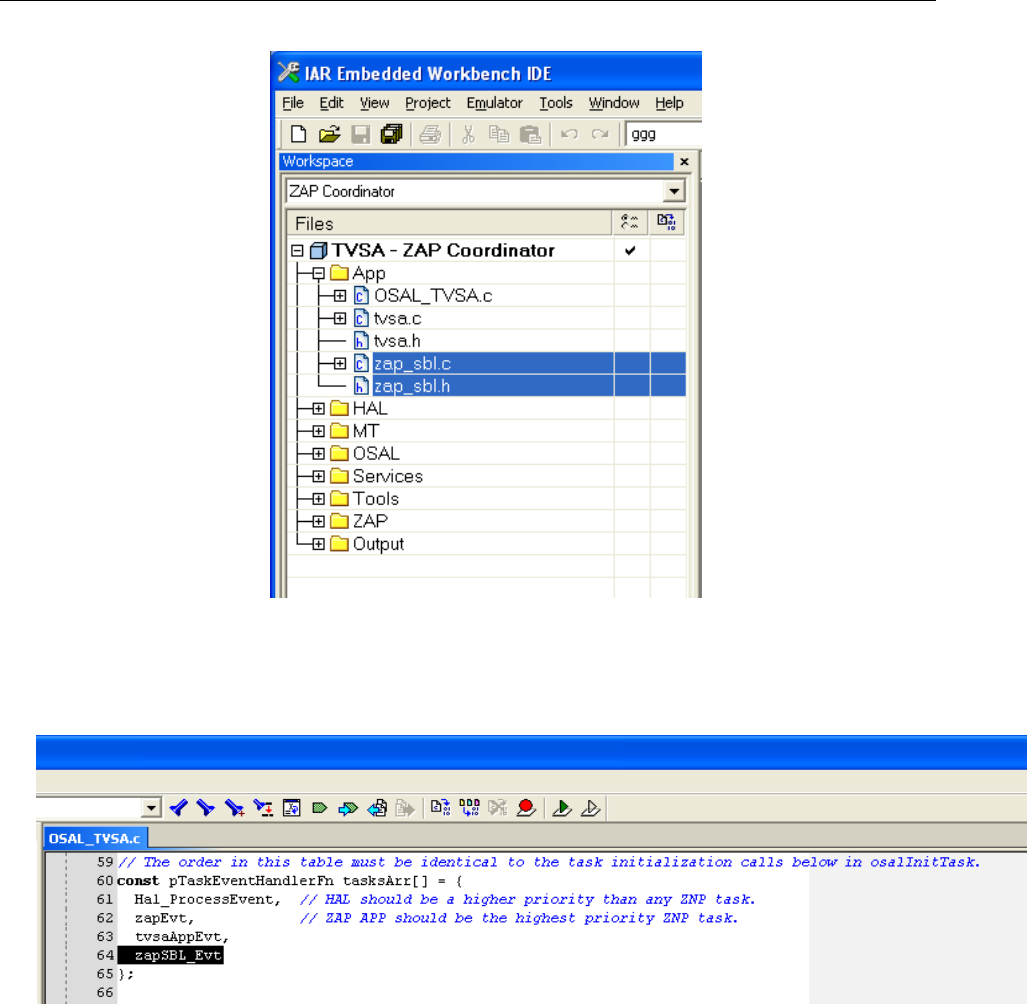Click the Undo arrow icon
Screen dimensions: 1027x1004
point(569,134)
